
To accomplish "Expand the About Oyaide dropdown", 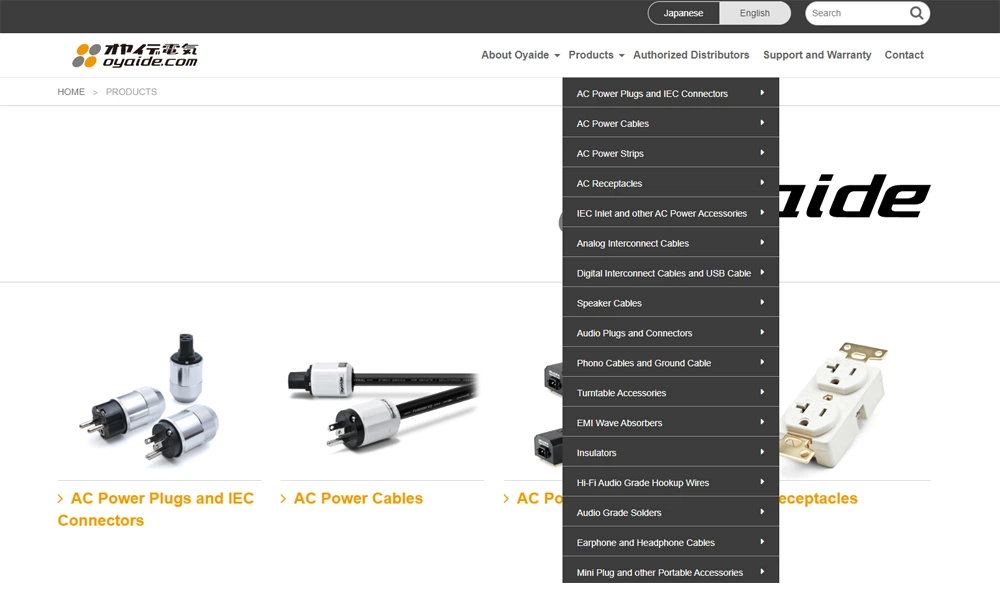I will (x=520, y=55).
